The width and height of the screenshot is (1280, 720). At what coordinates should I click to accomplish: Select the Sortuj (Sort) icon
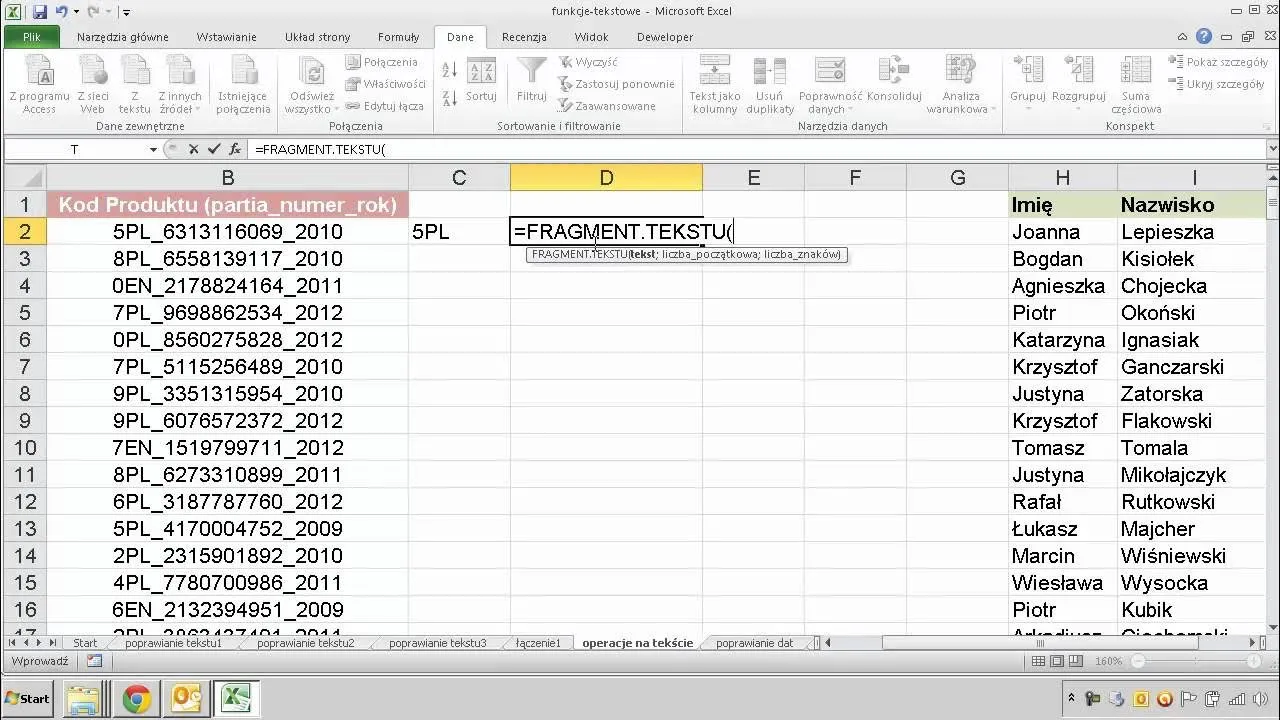[x=481, y=78]
